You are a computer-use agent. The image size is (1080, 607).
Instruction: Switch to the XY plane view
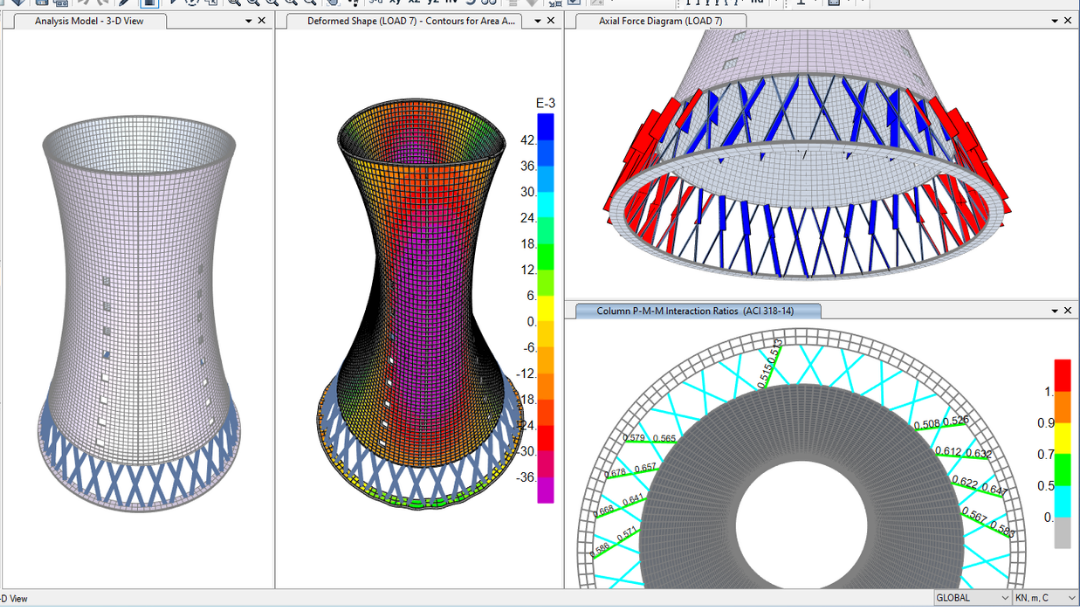[395, 2]
